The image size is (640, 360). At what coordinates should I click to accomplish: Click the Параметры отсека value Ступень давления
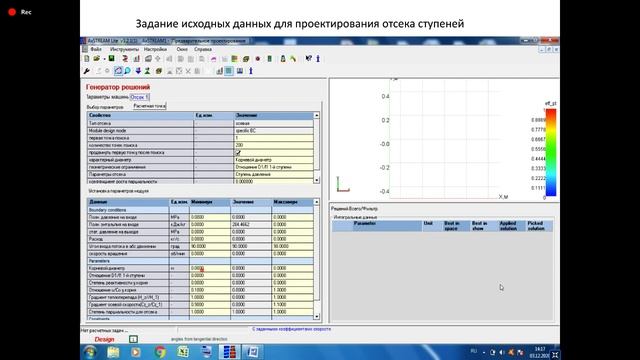[x=274, y=174]
